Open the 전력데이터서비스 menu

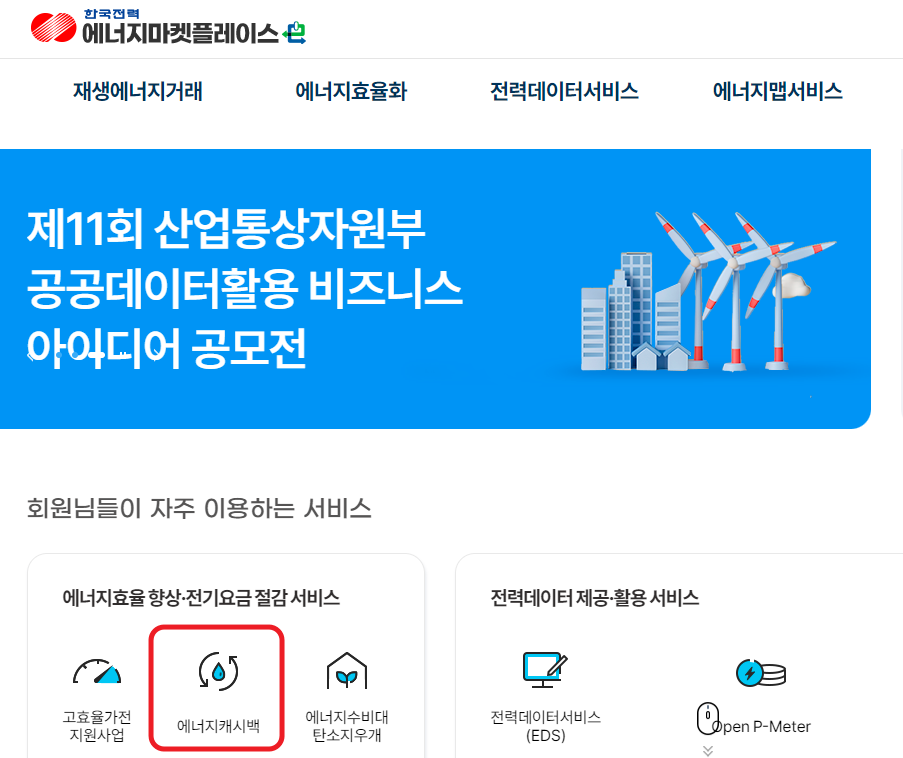[x=564, y=92]
